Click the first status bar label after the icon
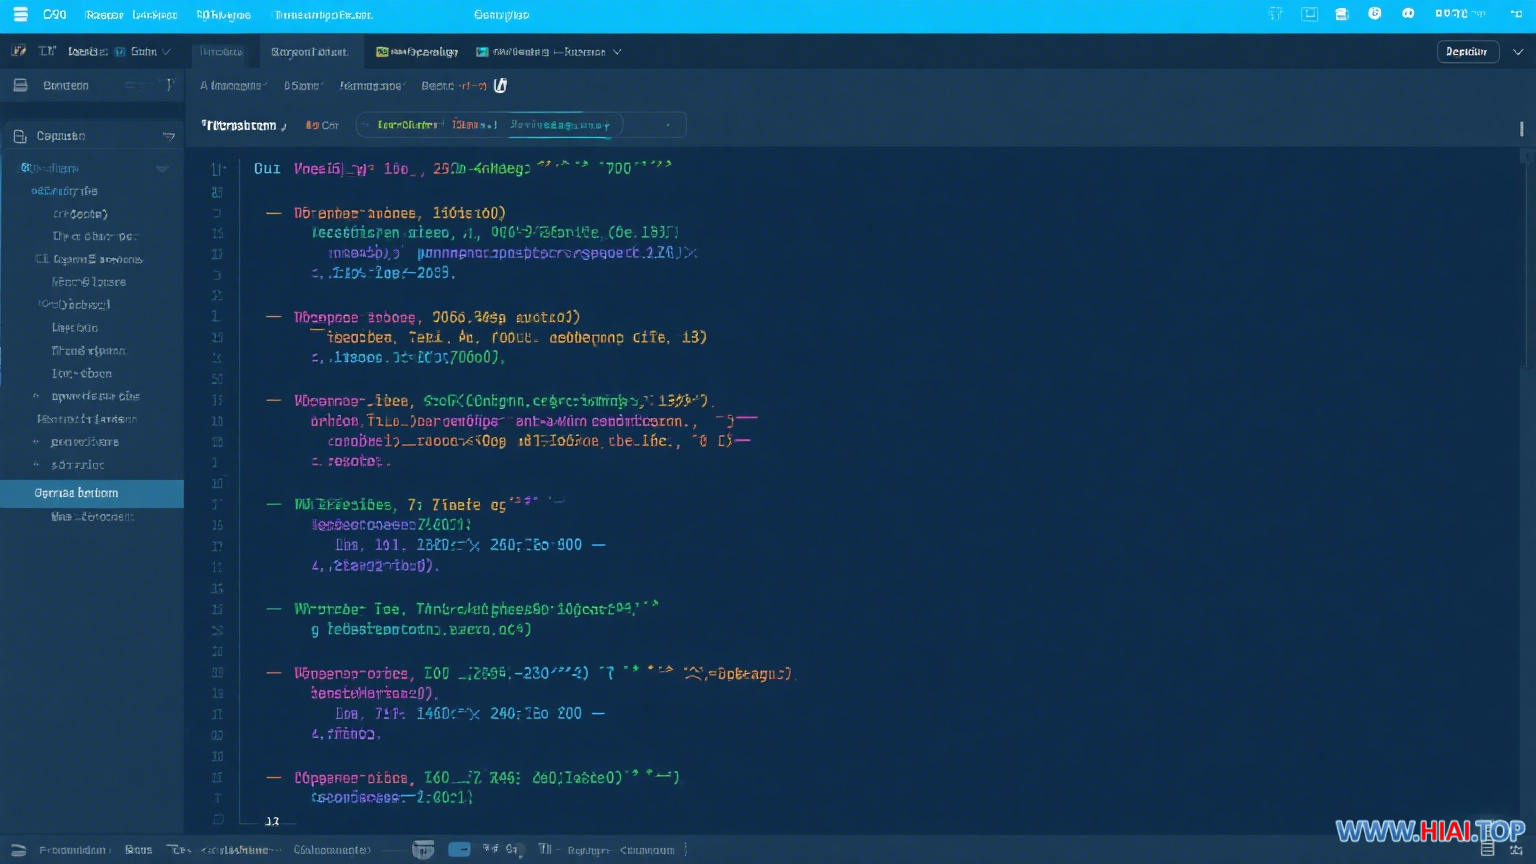 73,850
